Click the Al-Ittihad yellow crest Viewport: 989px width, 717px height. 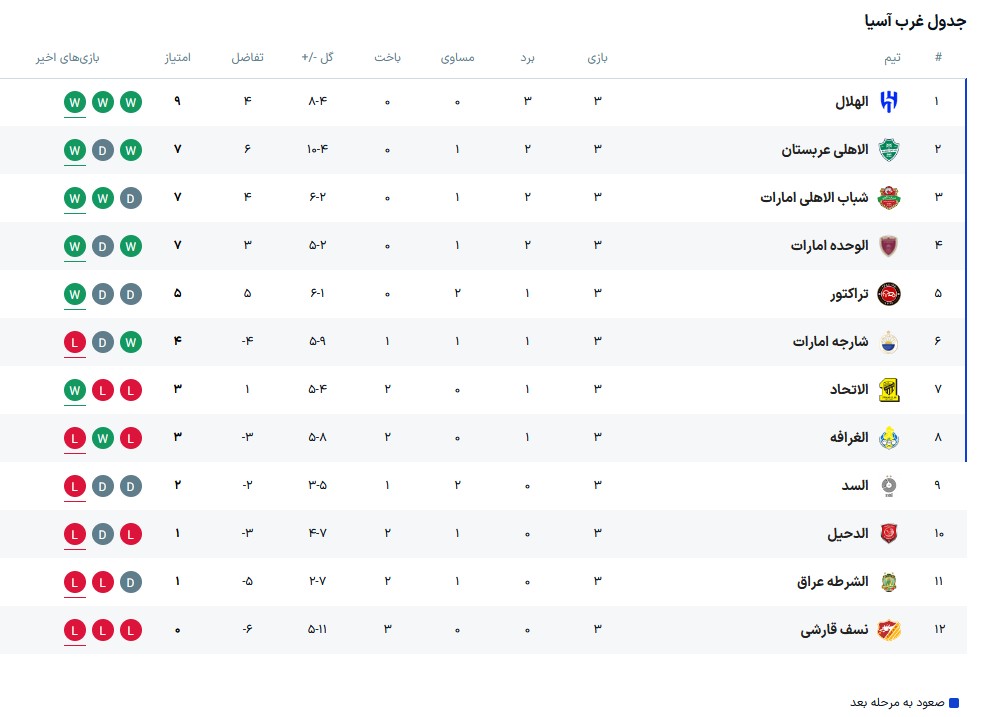point(889,390)
